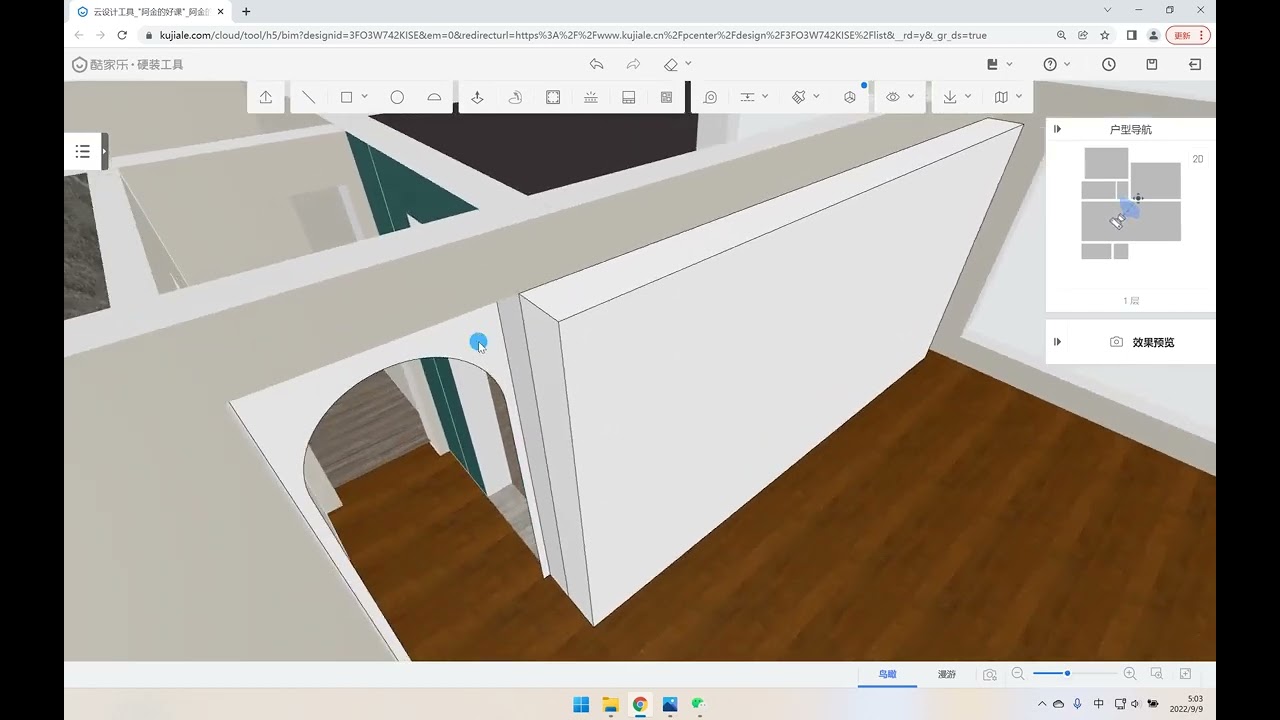Click the ceiling light strip tool icon
The height and width of the screenshot is (720, 1280).
click(591, 97)
